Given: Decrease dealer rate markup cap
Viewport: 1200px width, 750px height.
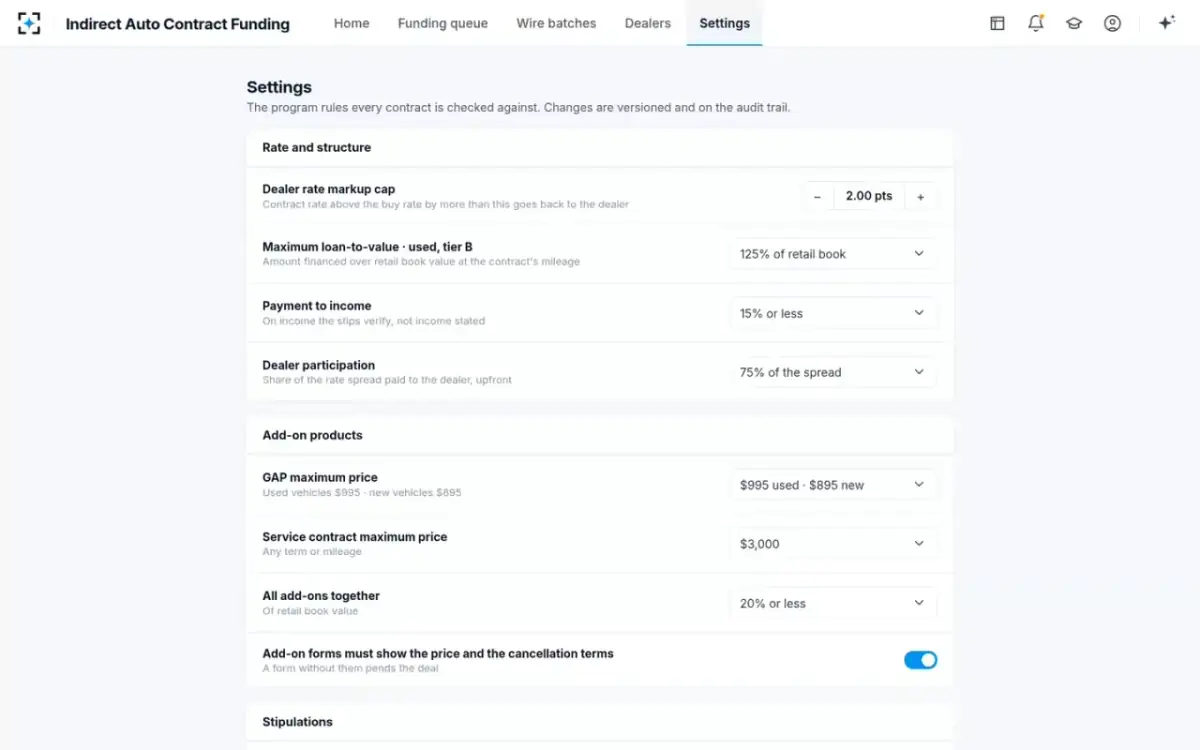Looking at the screenshot, I should pos(817,197).
